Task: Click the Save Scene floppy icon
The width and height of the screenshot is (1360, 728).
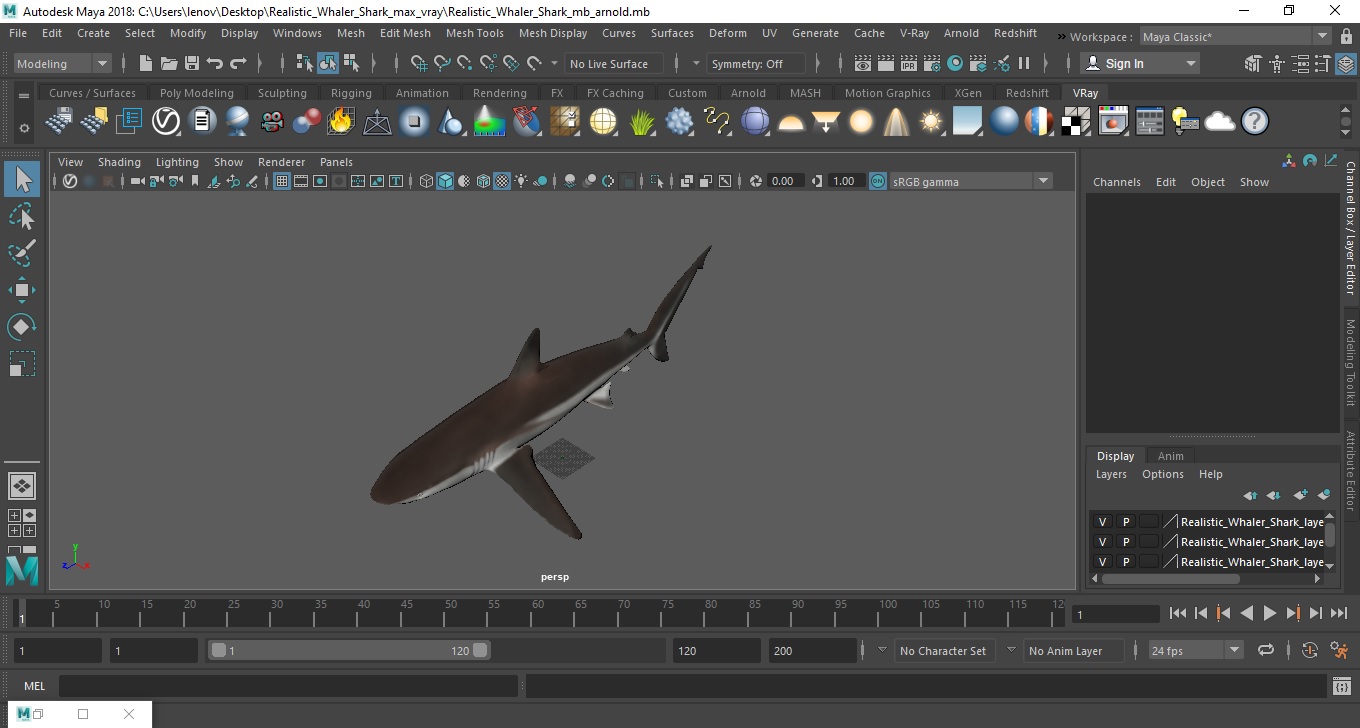Action: [x=192, y=63]
